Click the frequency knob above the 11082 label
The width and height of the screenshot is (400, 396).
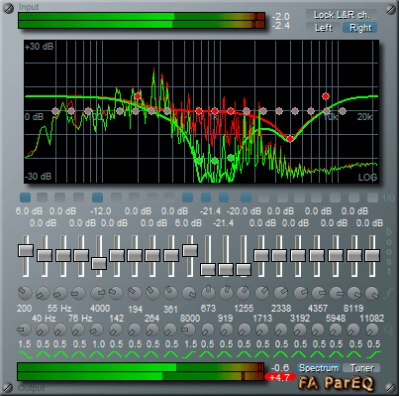click(371, 294)
